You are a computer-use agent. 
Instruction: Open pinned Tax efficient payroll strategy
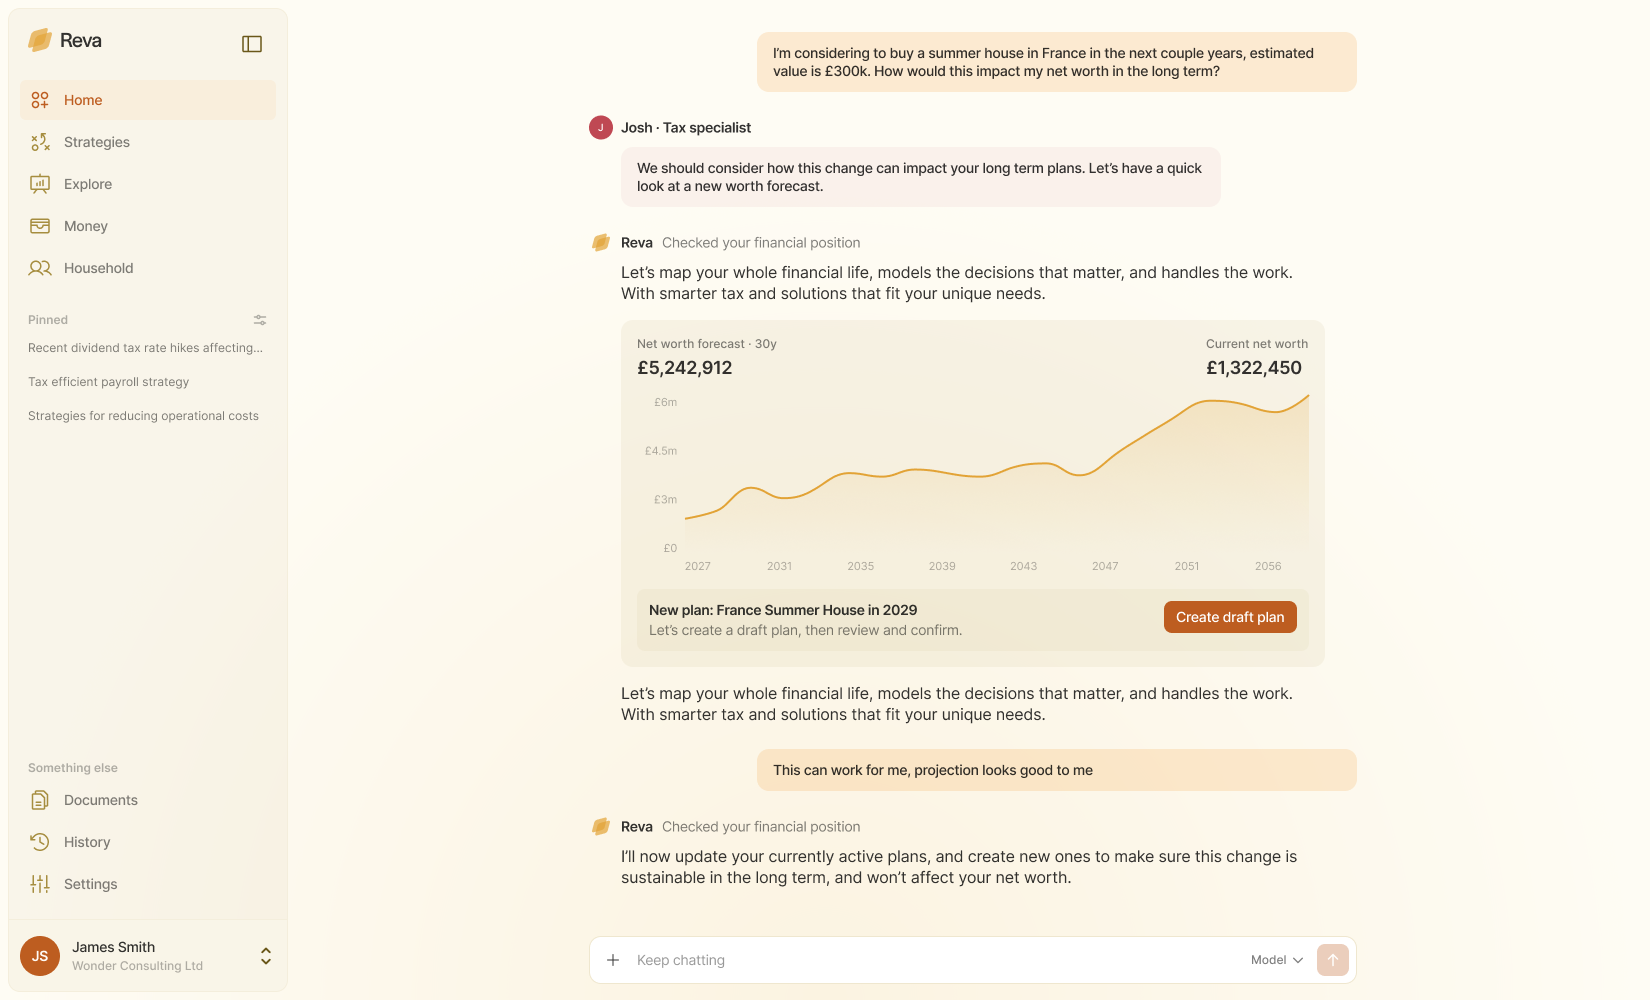click(109, 382)
